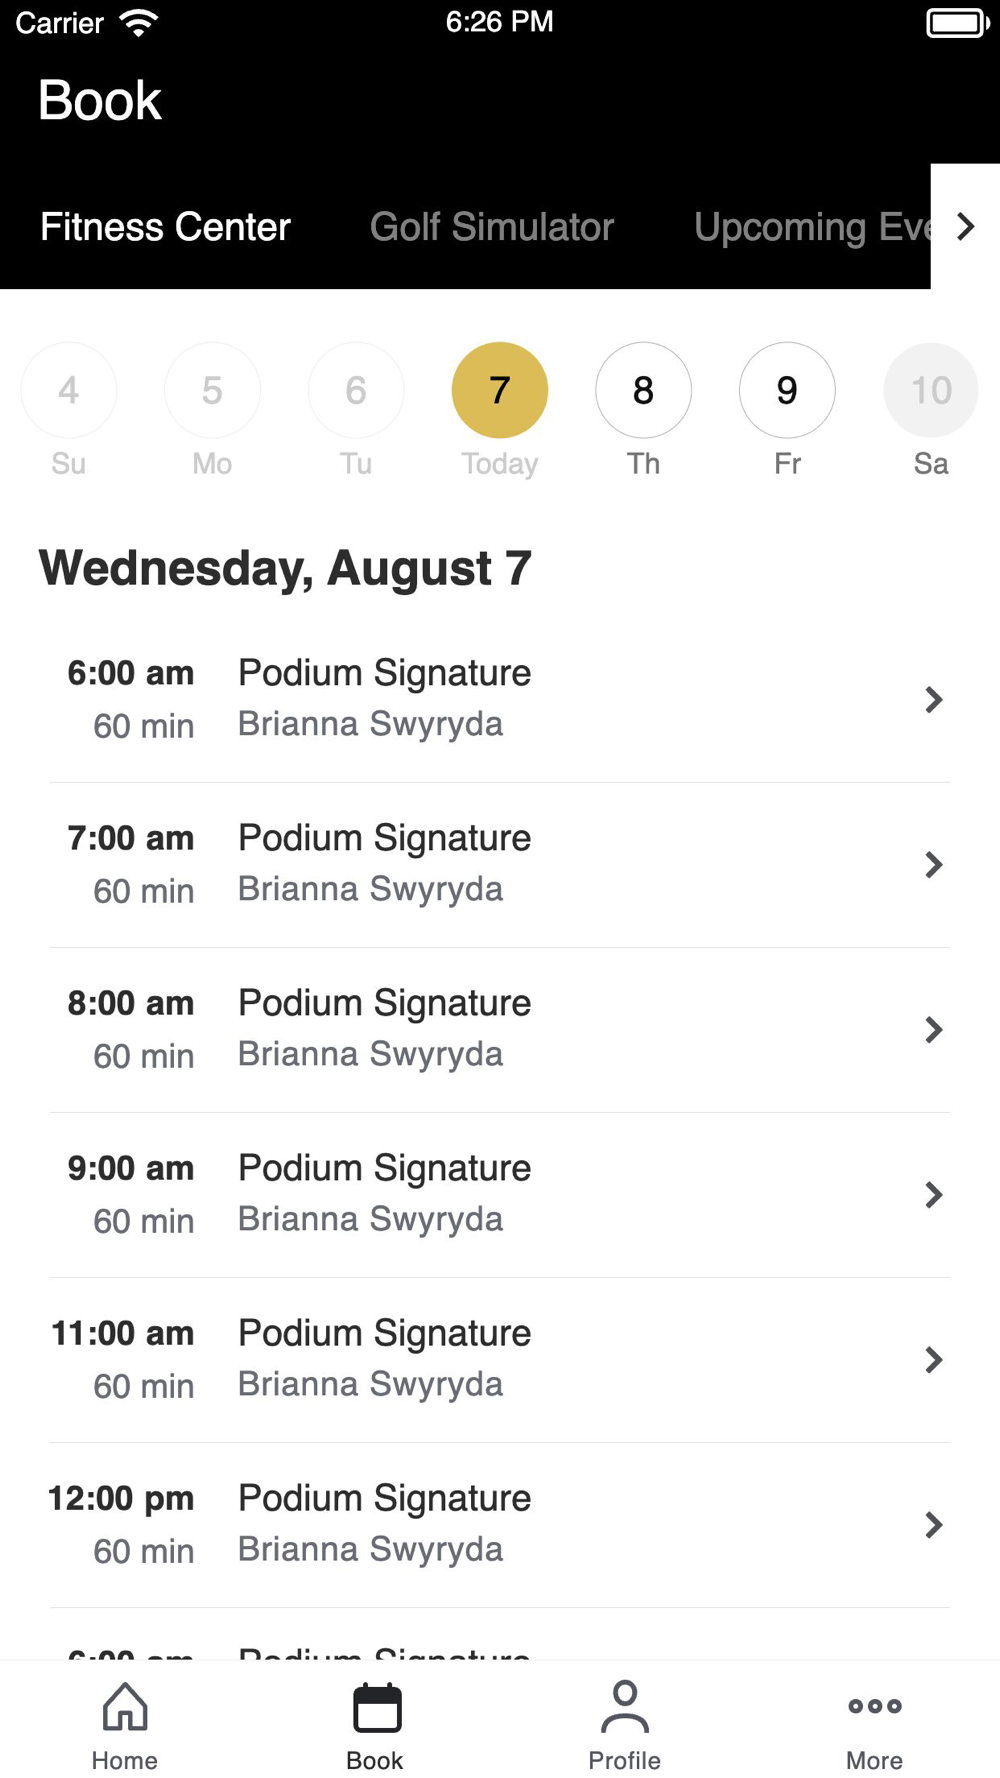Tap the Home house icon
Image resolution: width=1000 pixels, height=1778 pixels.
[125, 1706]
